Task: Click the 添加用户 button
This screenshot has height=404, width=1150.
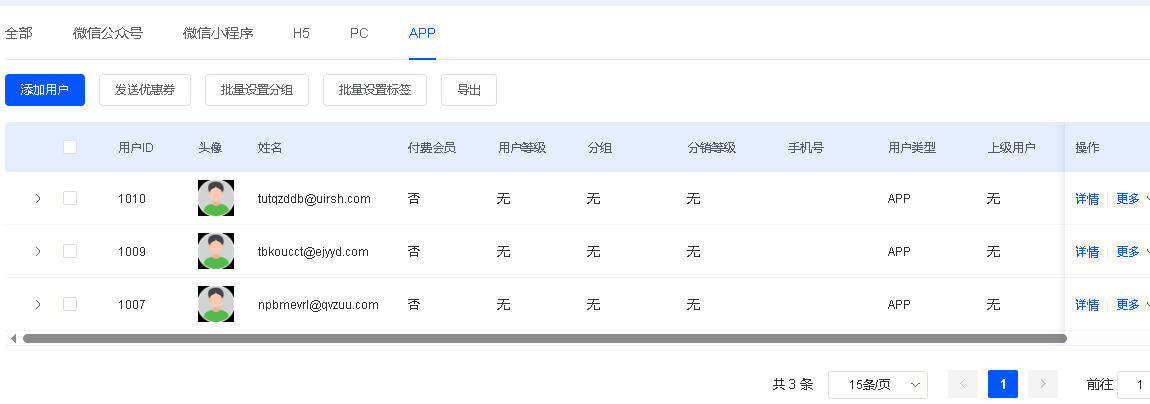Action: 45,90
